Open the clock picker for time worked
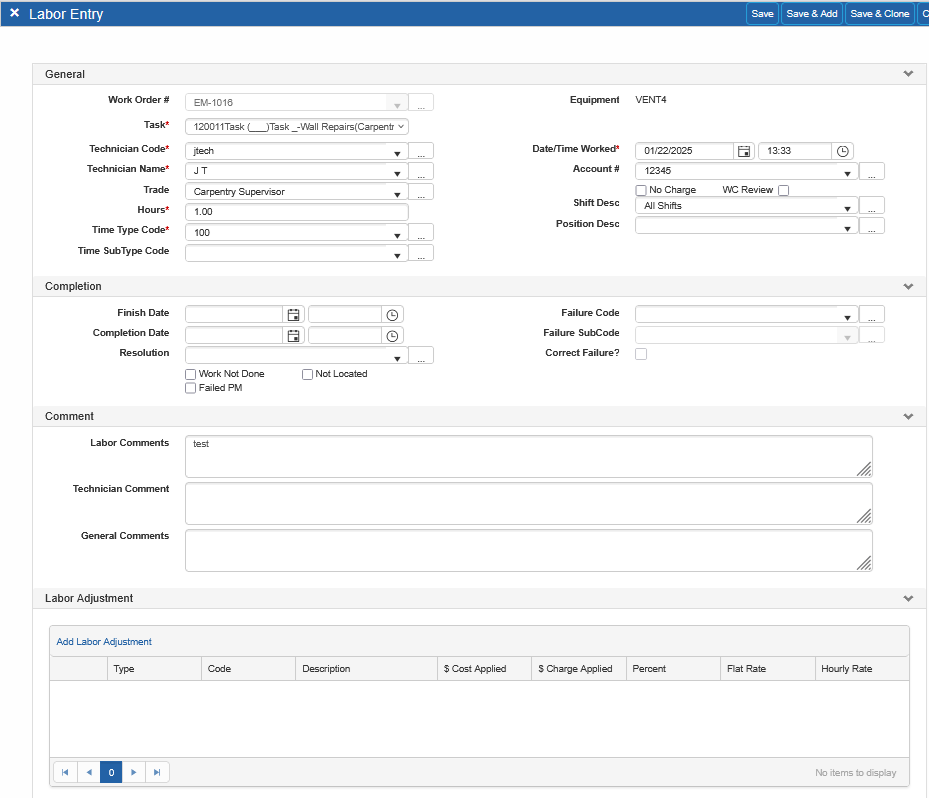This screenshot has height=798, width=929. click(842, 150)
